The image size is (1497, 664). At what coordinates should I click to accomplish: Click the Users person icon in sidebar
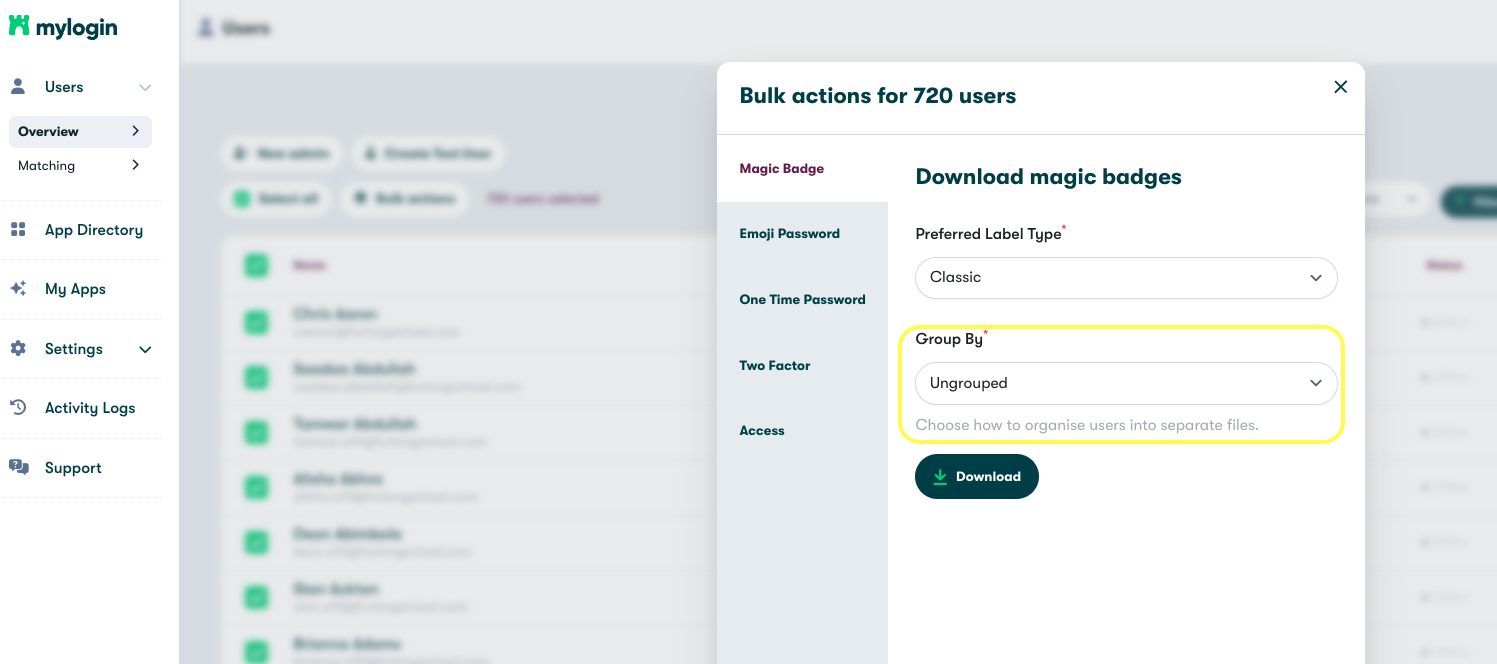18,87
